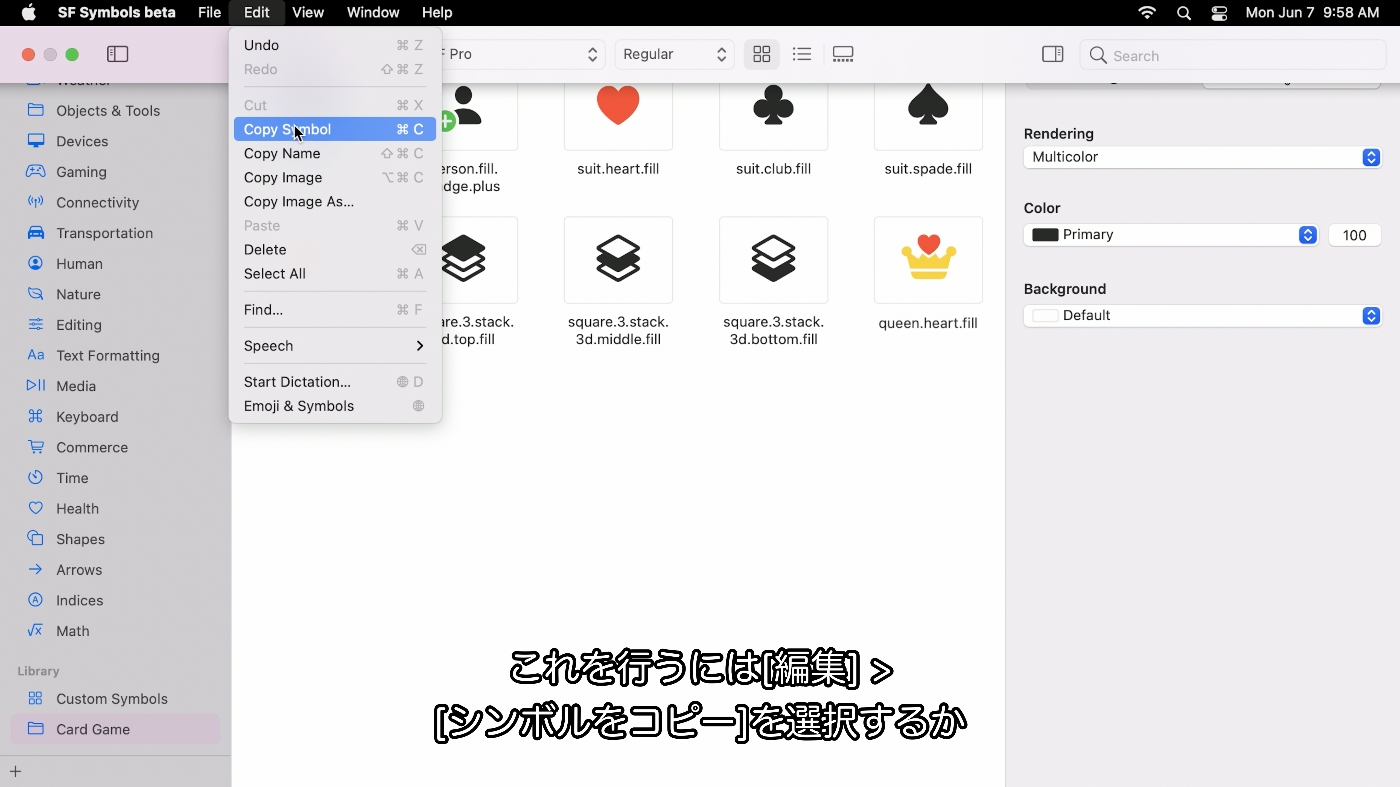
Task: Choose Copy Symbol from Edit menu
Action: (x=335, y=129)
